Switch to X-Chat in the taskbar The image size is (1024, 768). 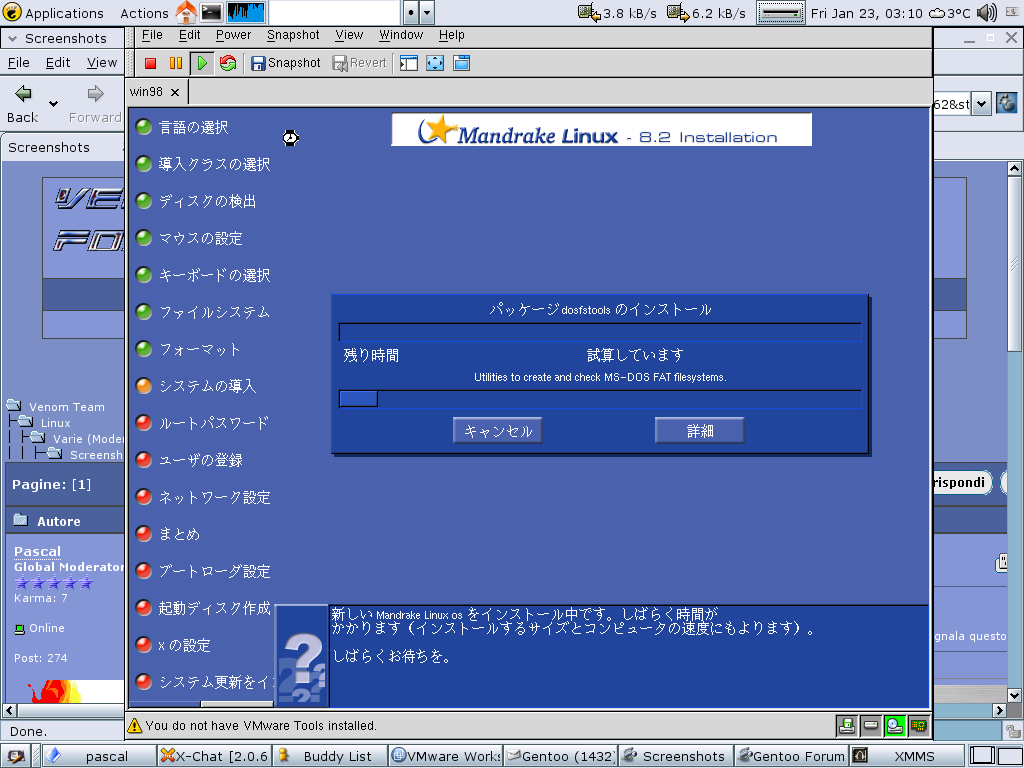pyautogui.click(x=214, y=756)
